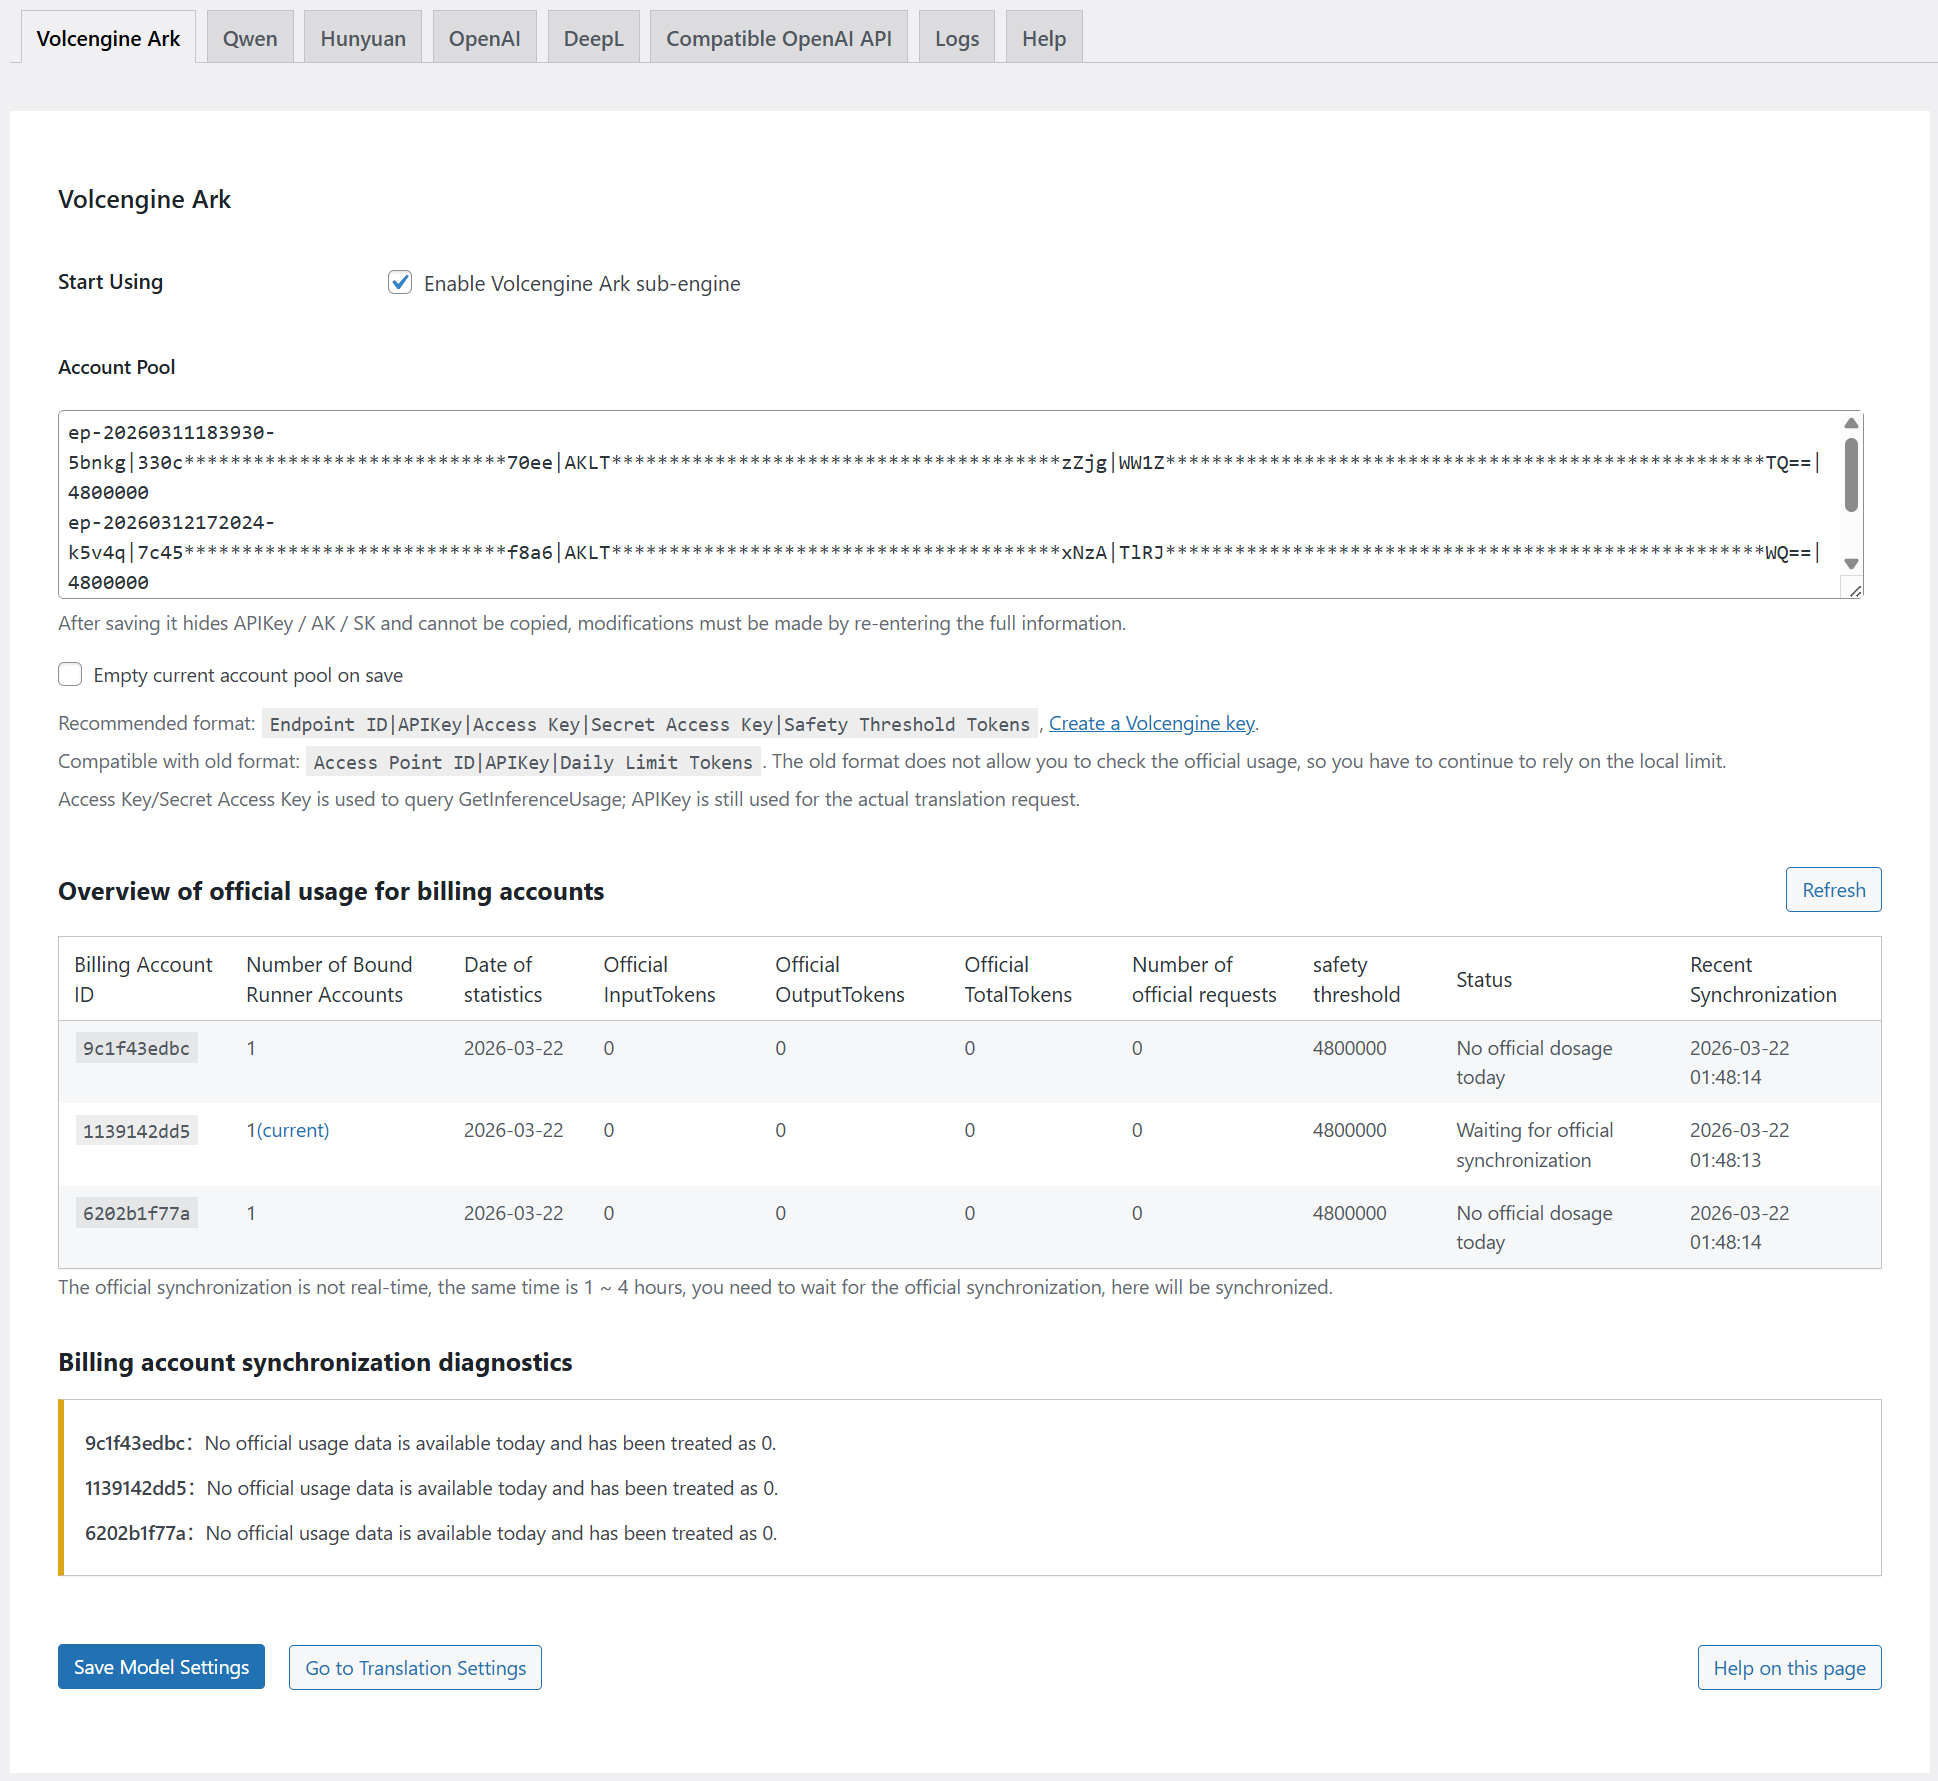Click the Overview of official usage heading
Screen dimensions: 1938x1781
click(x=331, y=891)
